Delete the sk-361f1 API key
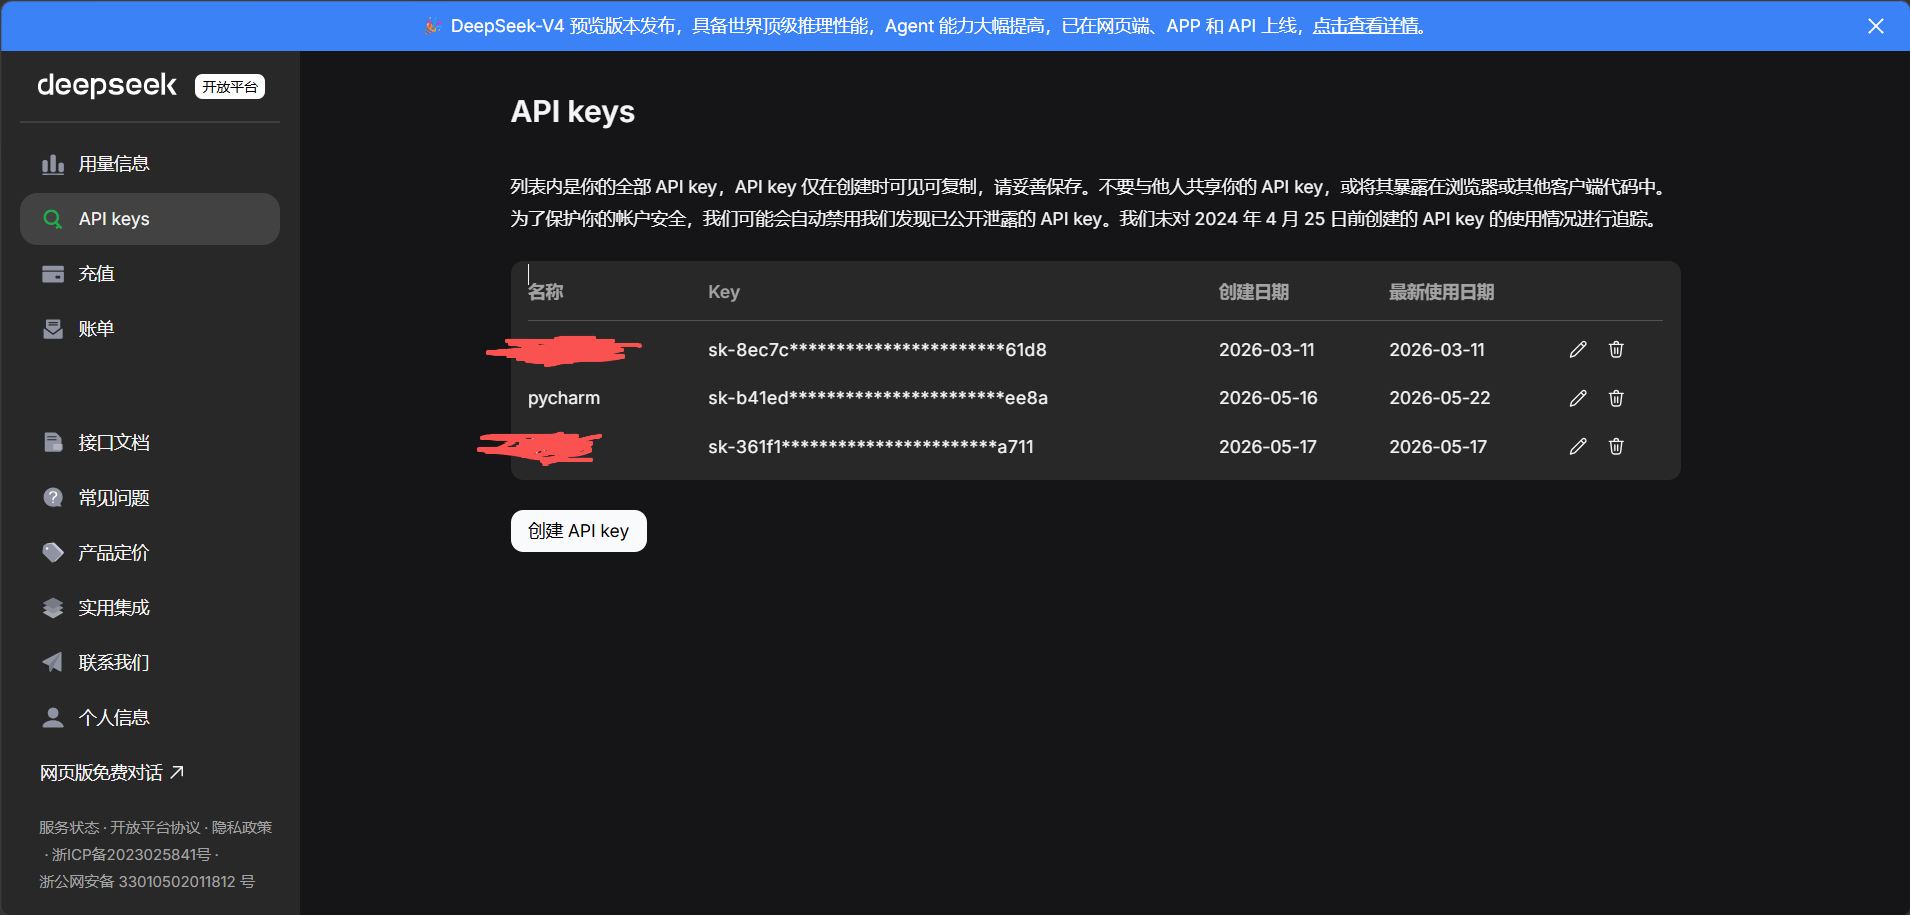 point(1616,446)
